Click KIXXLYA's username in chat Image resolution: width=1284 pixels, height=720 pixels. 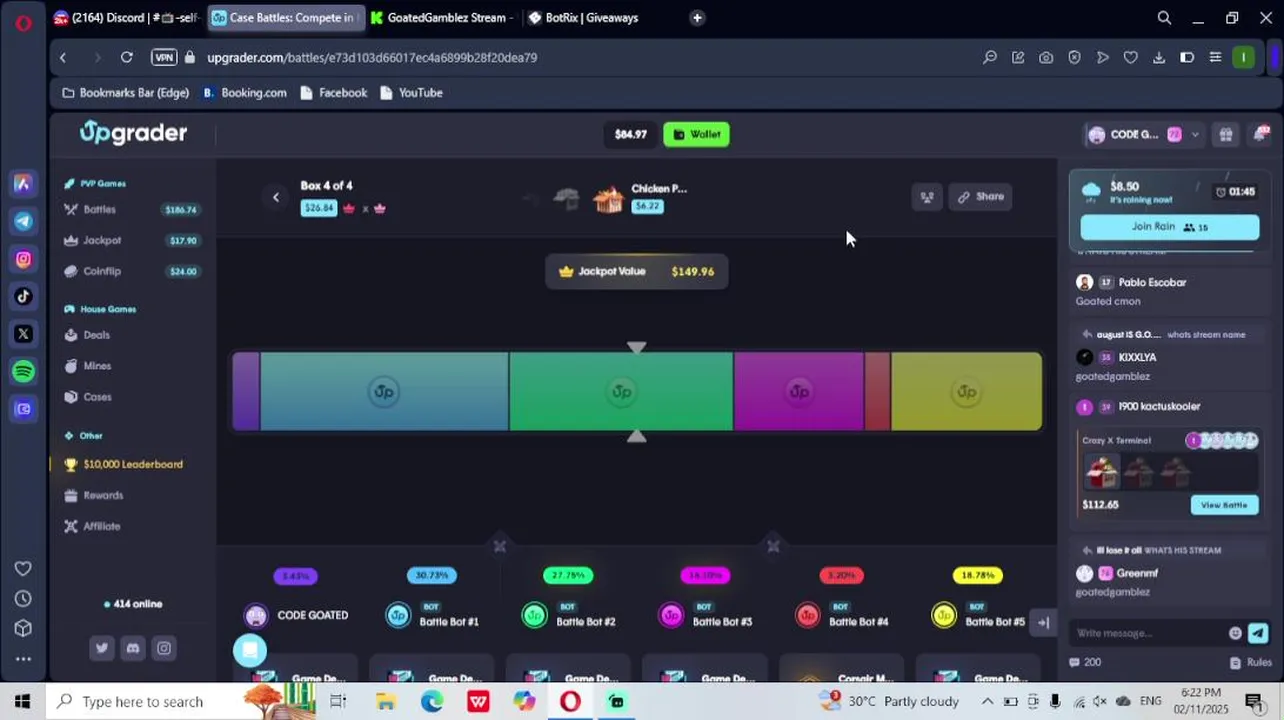click(x=1137, y=358)
